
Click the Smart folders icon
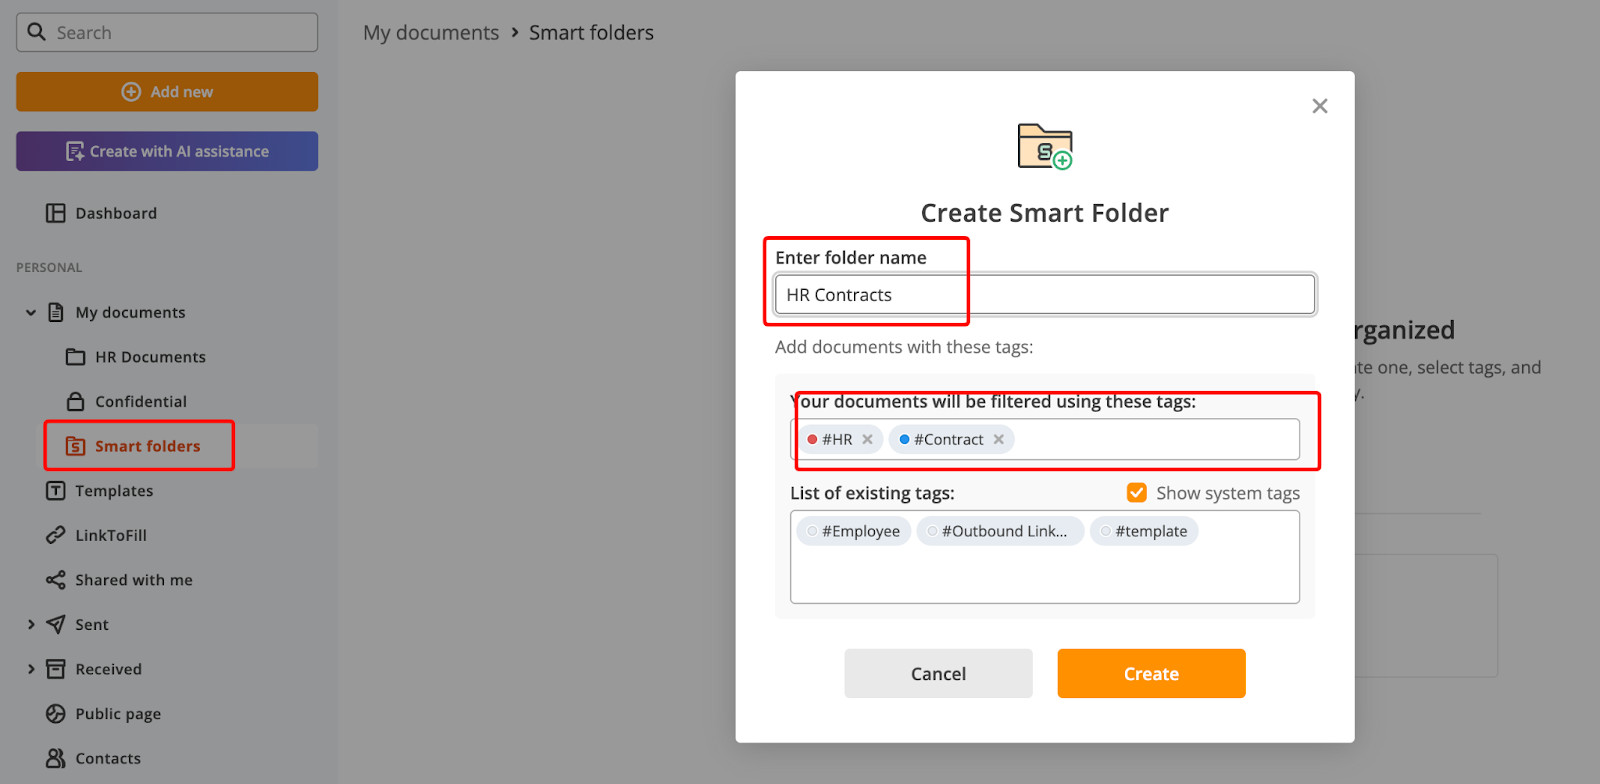75,446
